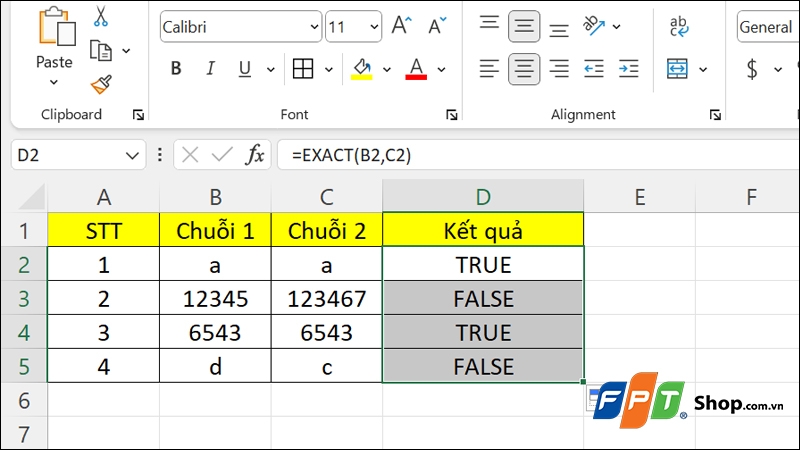This screenshot has width=800, height=450.
Task: Cut selection with the scissors icon
Action: click(101, 16)
